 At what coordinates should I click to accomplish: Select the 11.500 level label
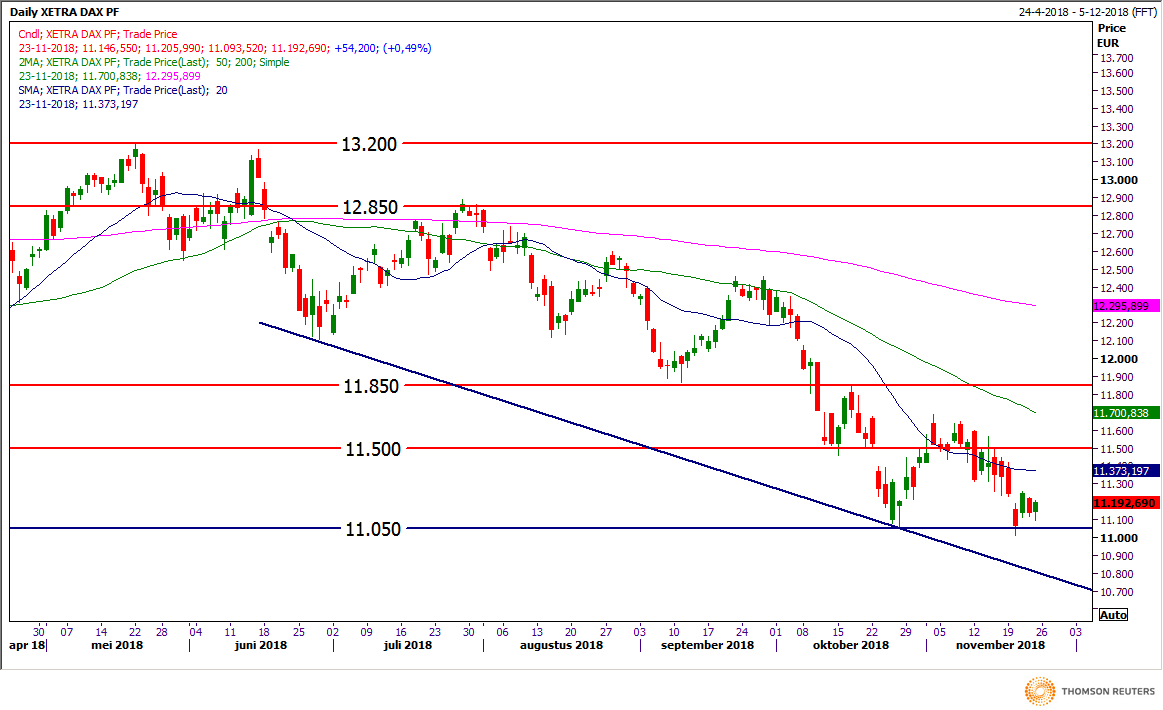pos(372,450)
